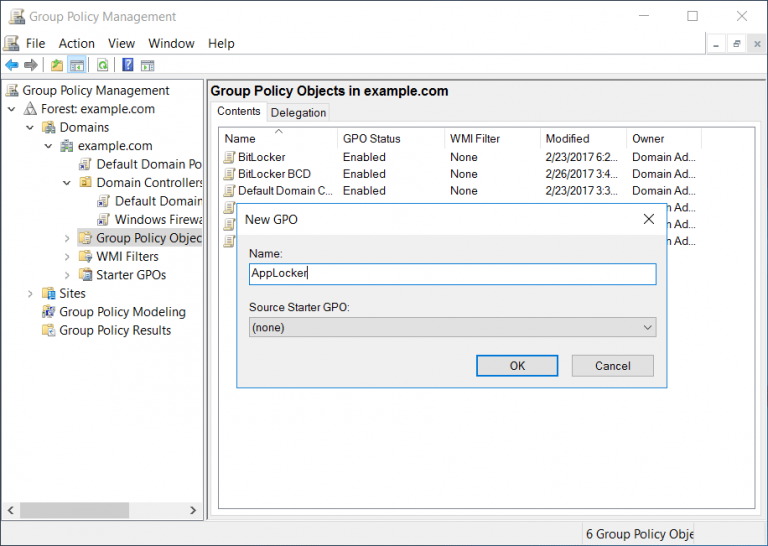Expand the Group Policy Objects node
Image resolution: width=768 pixels, height=546 pixels.
pos(67,238)
